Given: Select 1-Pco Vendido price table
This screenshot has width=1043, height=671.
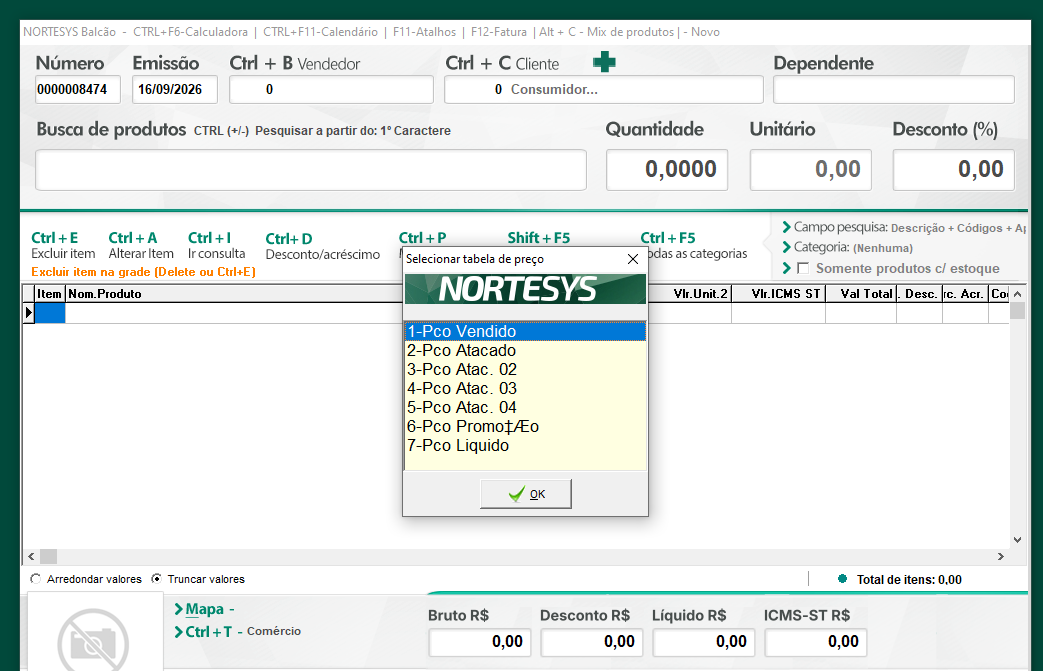Looking at the screenshot, I should (x=525, y=331).
